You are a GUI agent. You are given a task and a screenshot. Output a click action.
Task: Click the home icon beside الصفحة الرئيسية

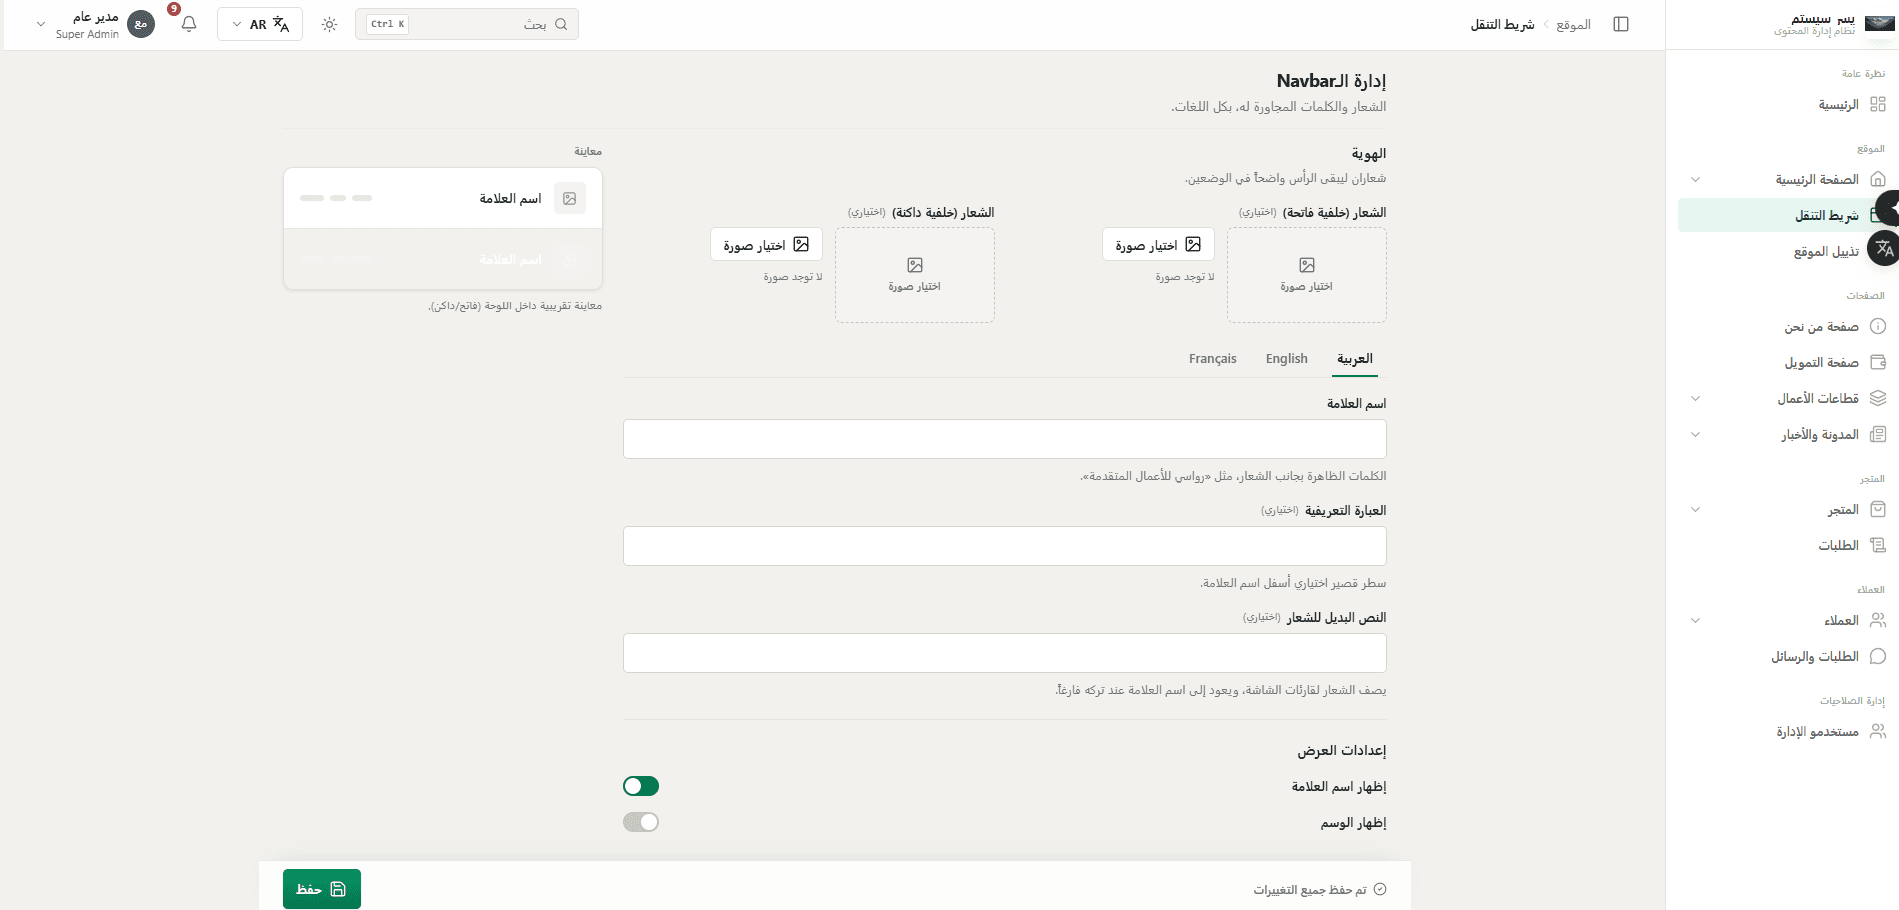[1878, 179]
